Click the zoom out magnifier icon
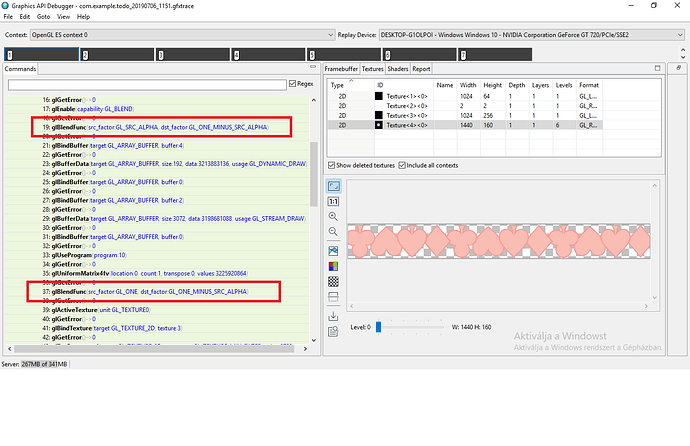The width and height of the screenshot is (690, 446). click(x=333, y=233)
